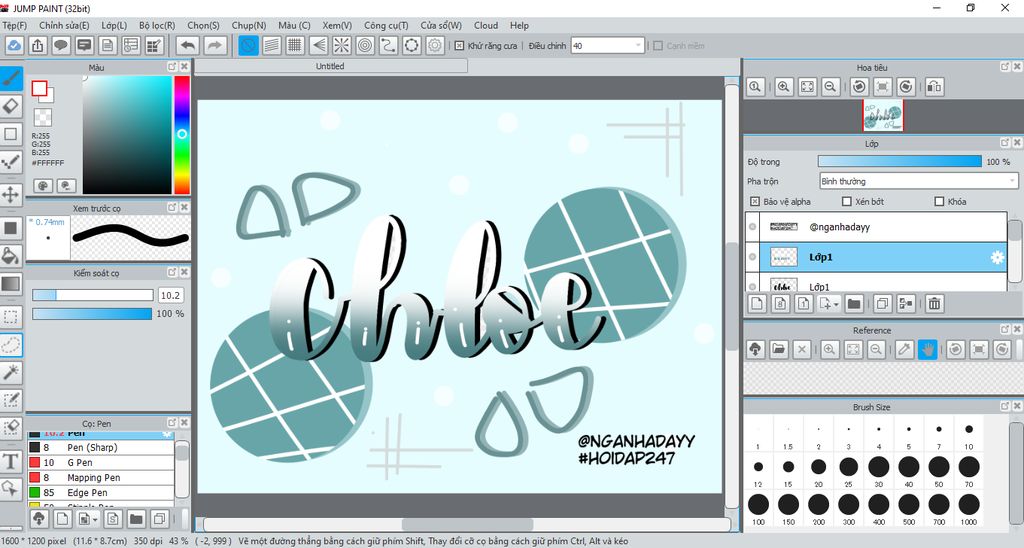Undock the Brush Size panel
The image size is (1024, 548).
pyautogui.click(x=1005, y=406)
